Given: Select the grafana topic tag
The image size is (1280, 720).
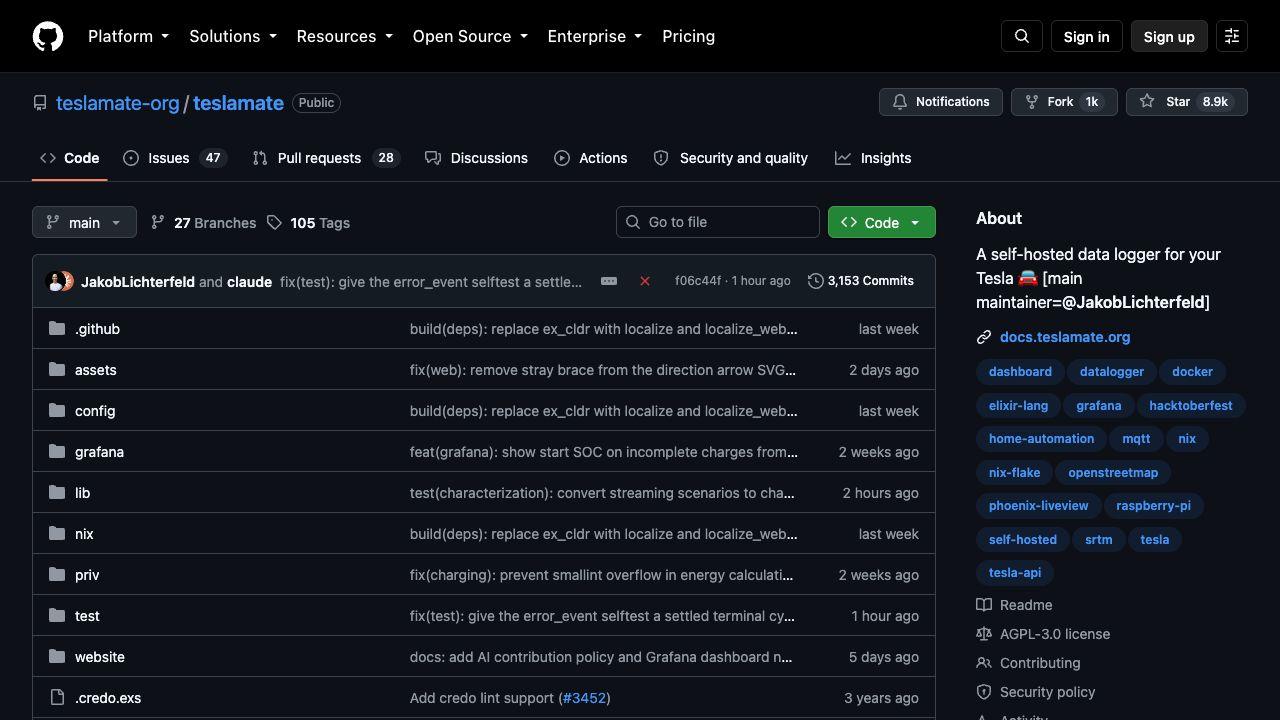Looking at the screenshot, I should pos(1099,405).
